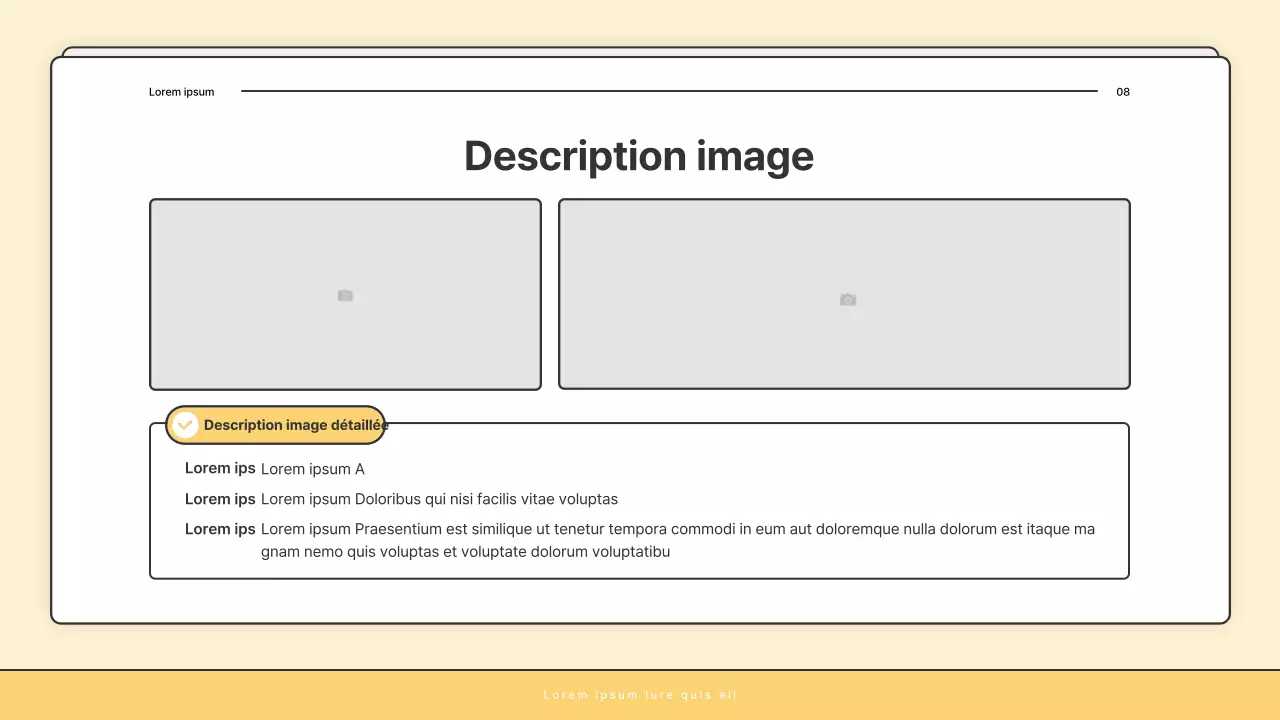Viewport: 1280px width, 720px height.
Task: Click the page number 08
Action: point(1123,92)
